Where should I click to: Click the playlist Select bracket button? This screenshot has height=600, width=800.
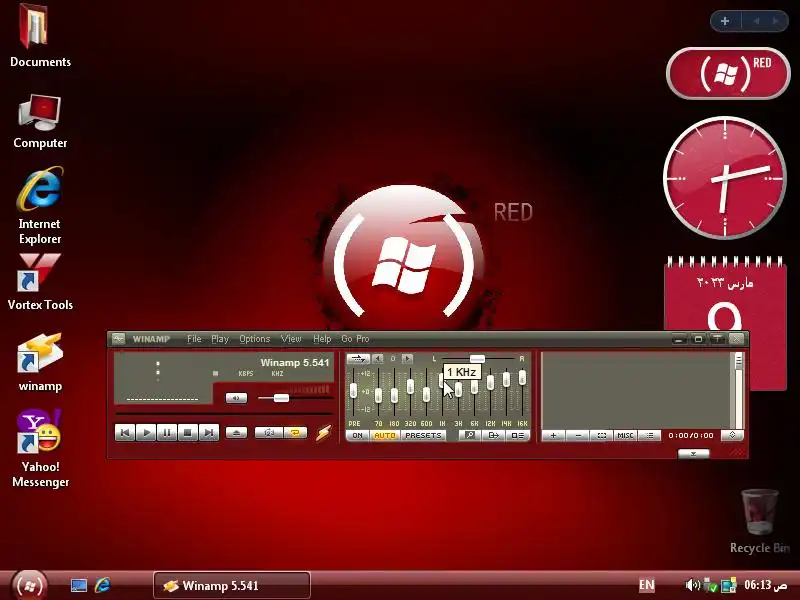[602, 436]
